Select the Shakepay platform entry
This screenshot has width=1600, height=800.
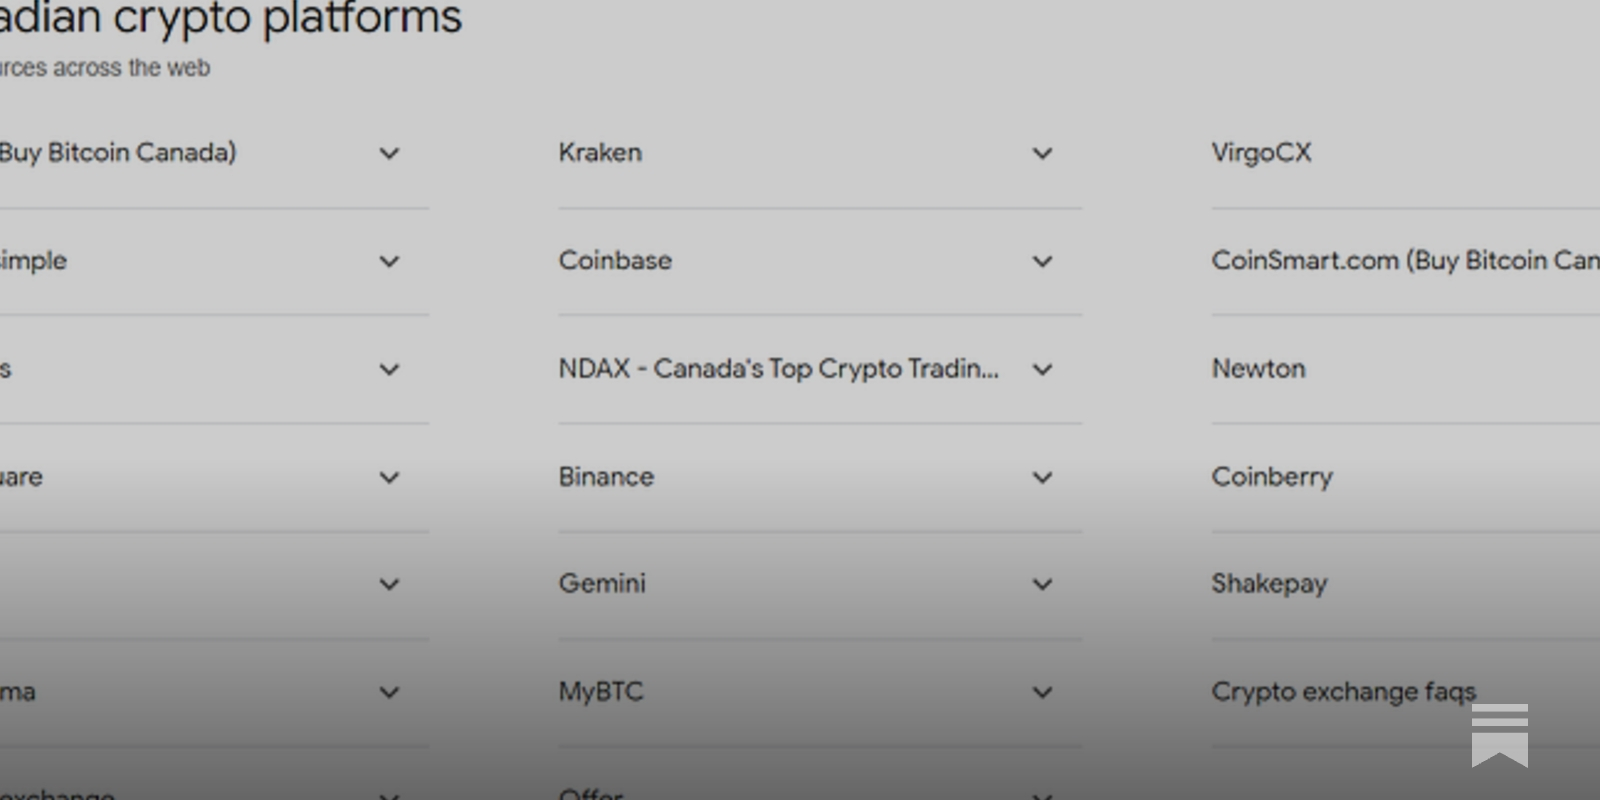(1270, 584)
